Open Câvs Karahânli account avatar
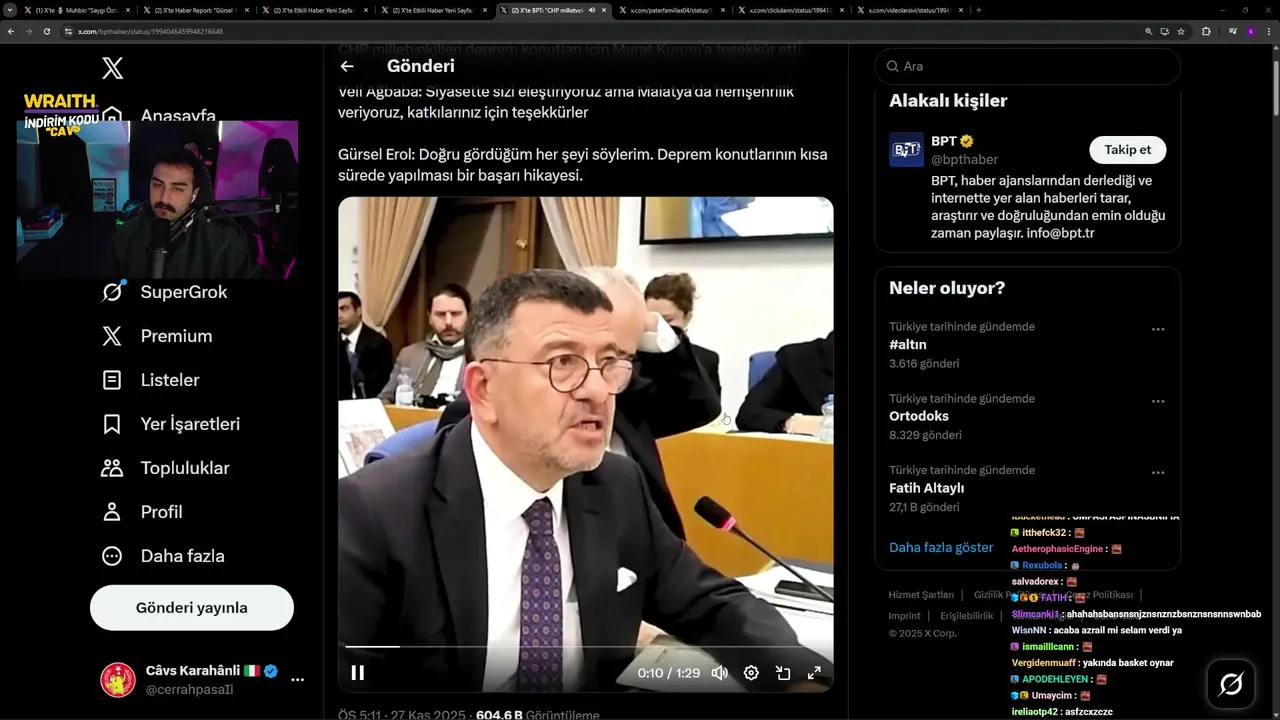This screenshot has width=1280, height=720. 118,679
